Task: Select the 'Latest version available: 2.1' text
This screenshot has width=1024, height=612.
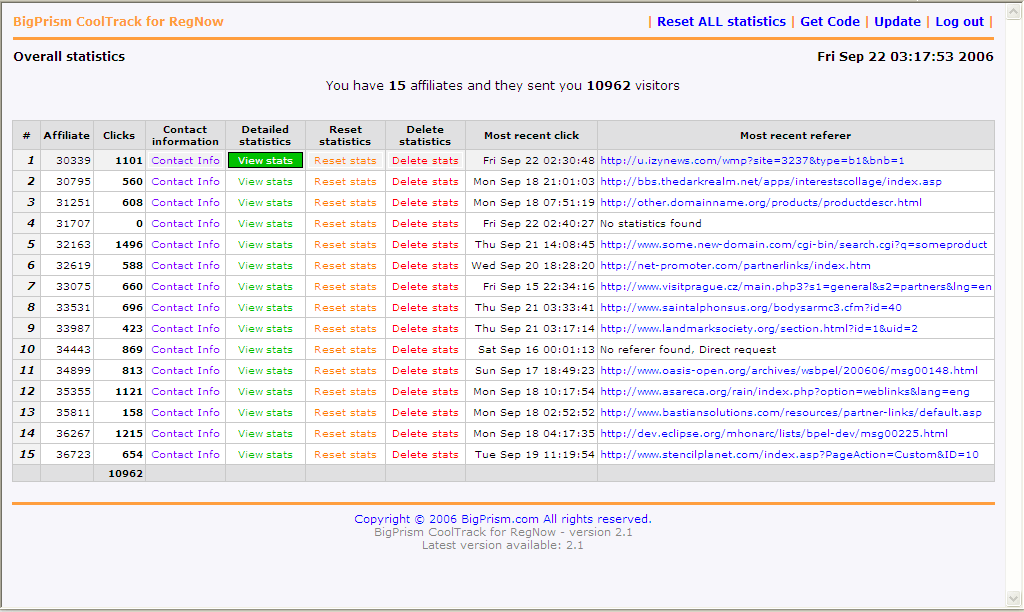Action: (x=502, y=545)
